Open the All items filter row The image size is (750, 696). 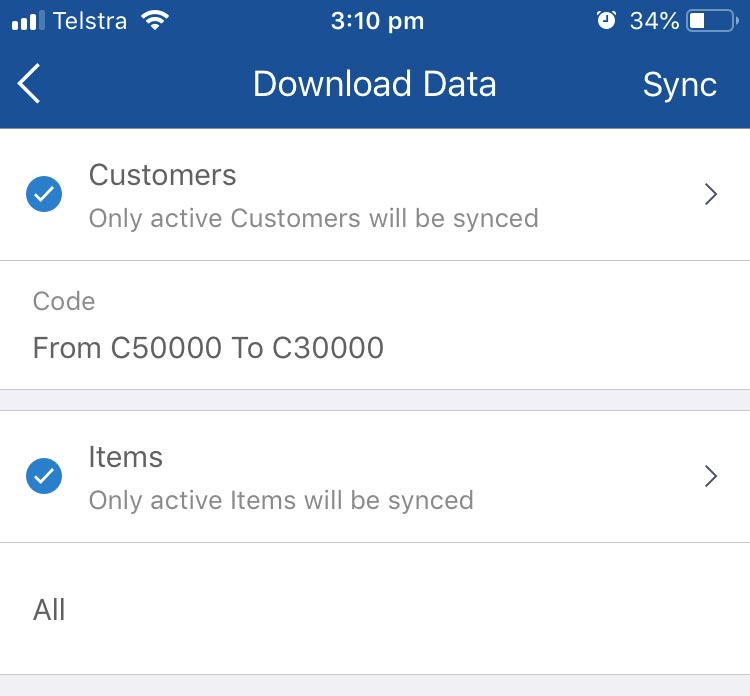(375, 609)
